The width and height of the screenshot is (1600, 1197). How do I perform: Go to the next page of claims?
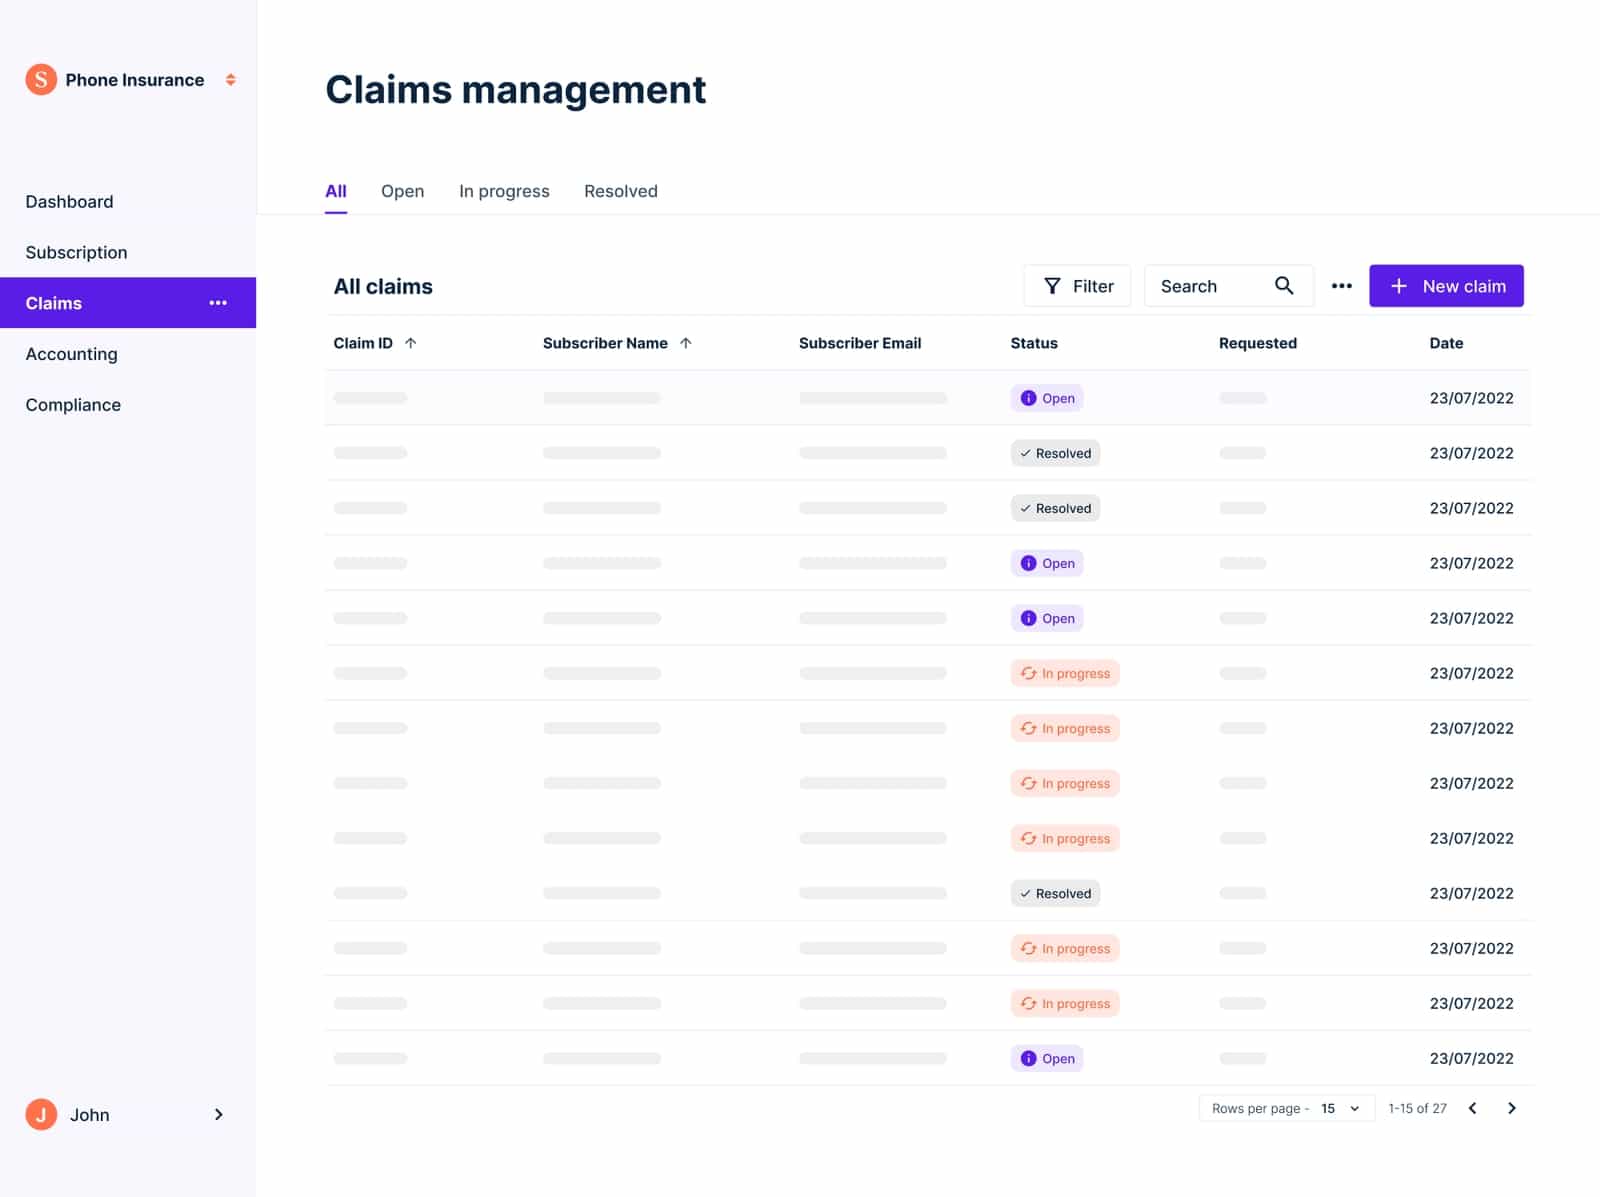pyautogui.click(x=1512, y=1108)
